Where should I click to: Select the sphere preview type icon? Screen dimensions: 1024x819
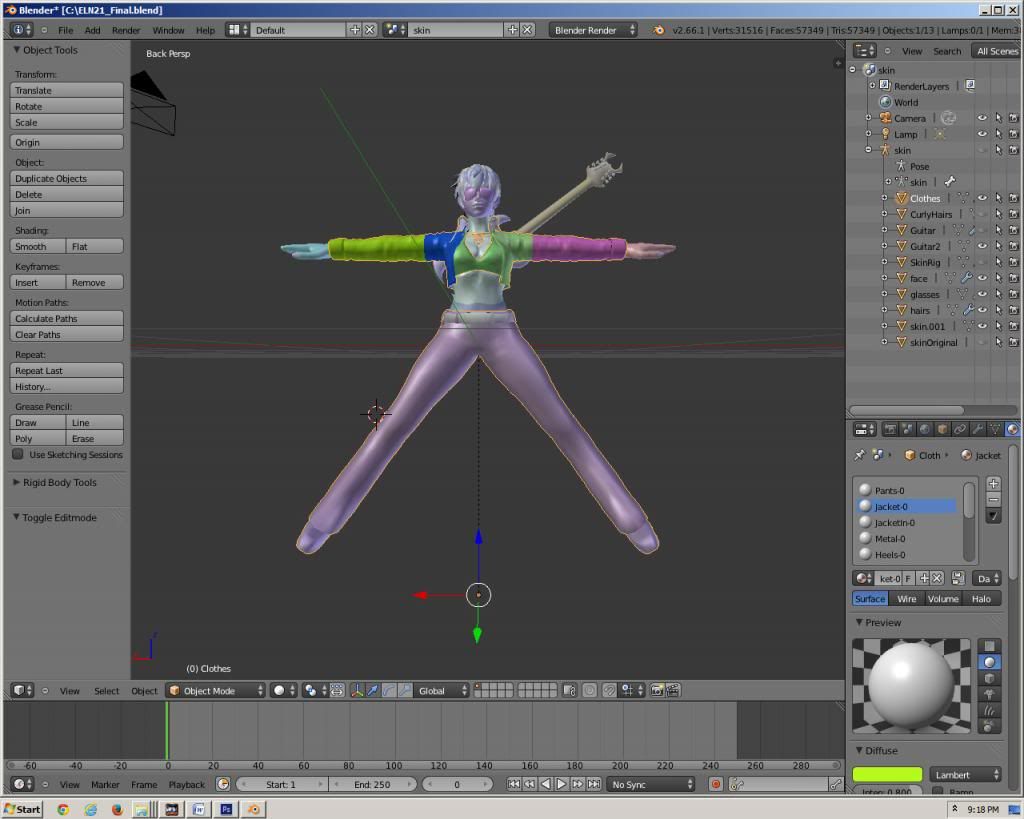(990, 662)
